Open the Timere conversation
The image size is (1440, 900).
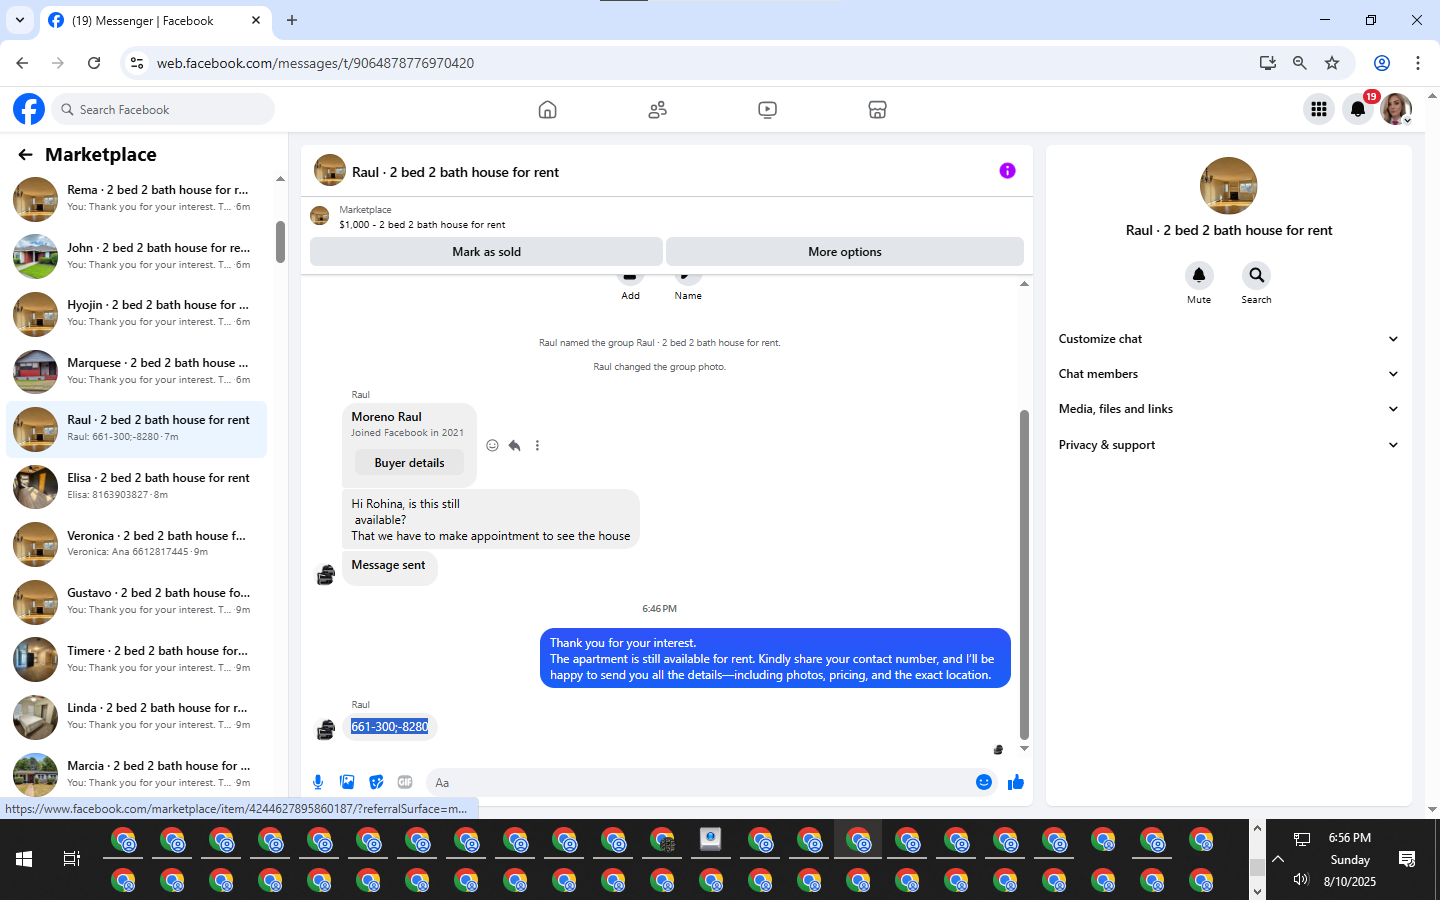[137, 660]
